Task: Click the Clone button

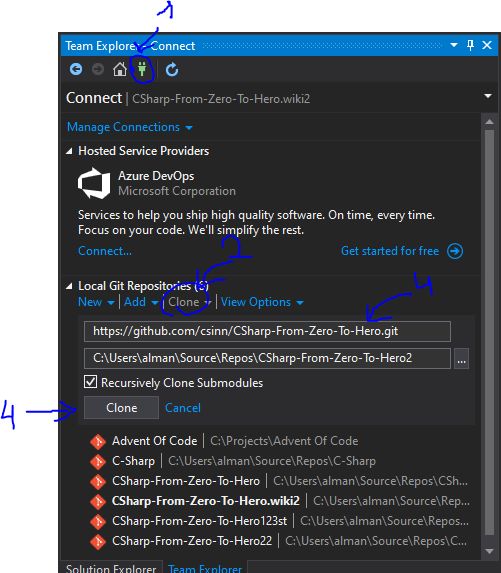Action: (121, 408)
